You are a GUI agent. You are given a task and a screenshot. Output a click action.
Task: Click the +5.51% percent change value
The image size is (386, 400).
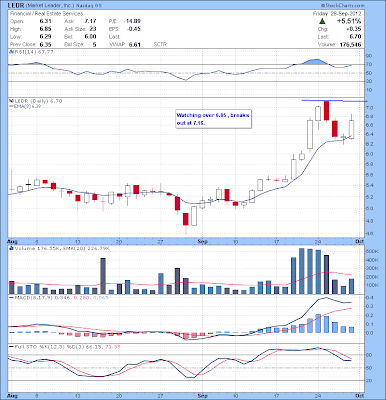click(348, 21)
